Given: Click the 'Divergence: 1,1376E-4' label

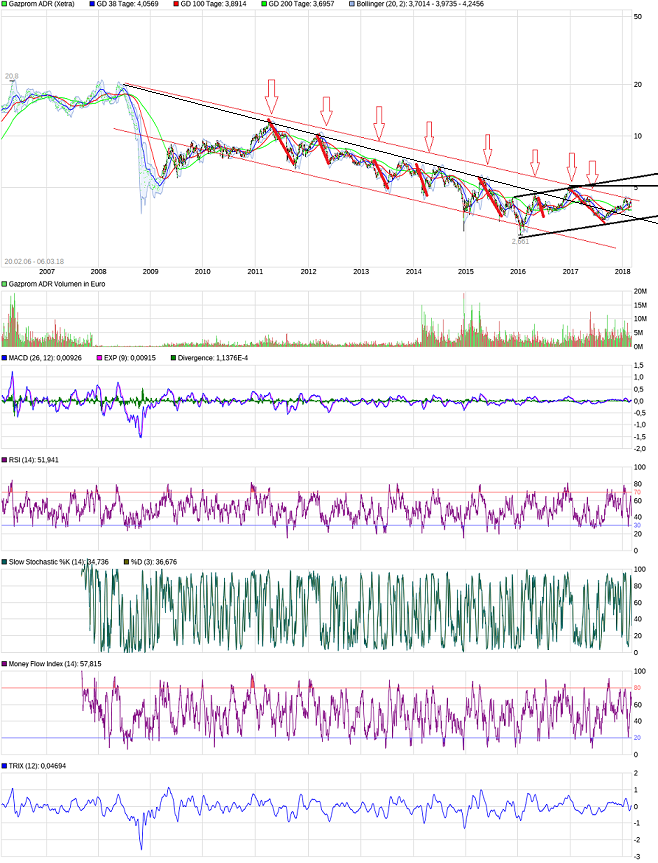Looking at the screenshot, I should pos(212,358).
